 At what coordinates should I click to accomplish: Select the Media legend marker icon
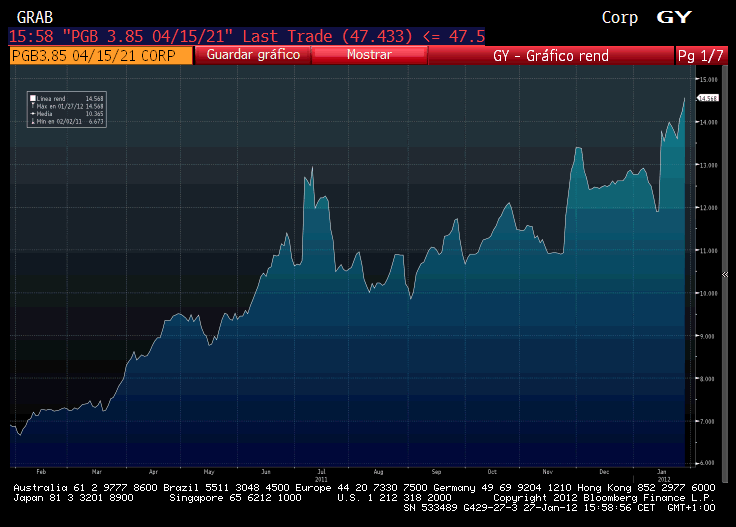coord(33,114)
